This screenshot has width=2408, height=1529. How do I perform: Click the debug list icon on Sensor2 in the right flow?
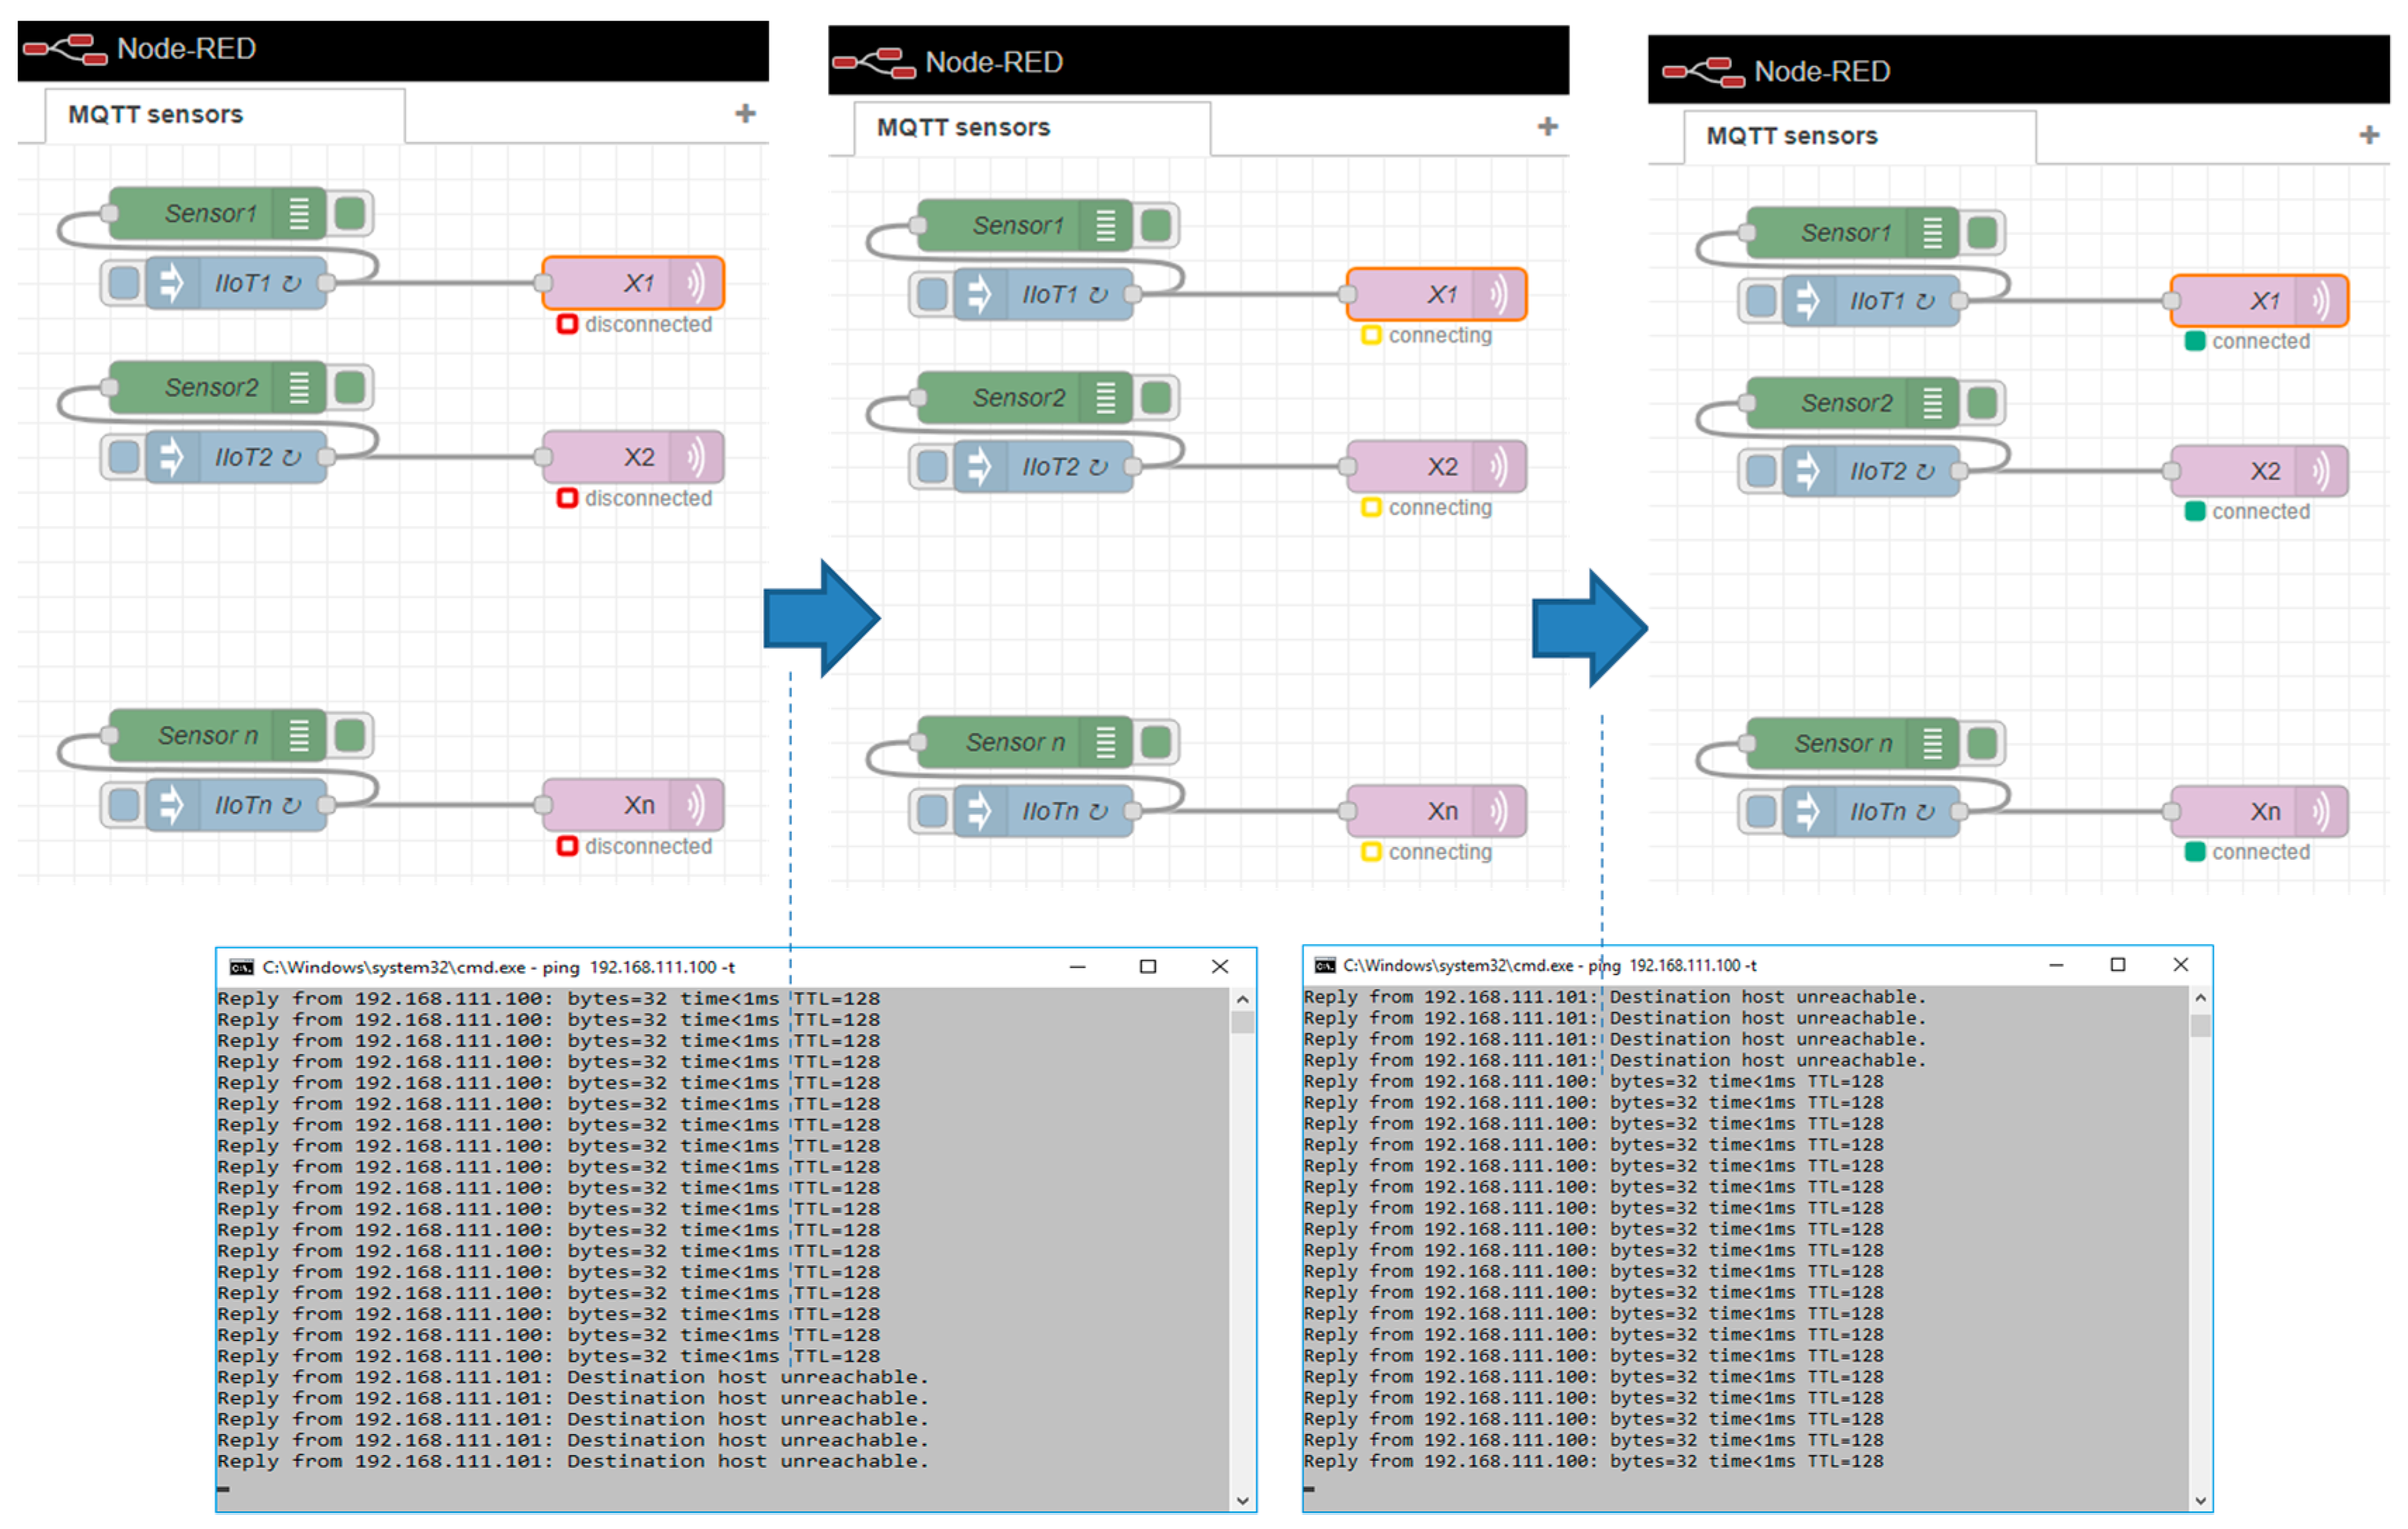[1932, 403]
